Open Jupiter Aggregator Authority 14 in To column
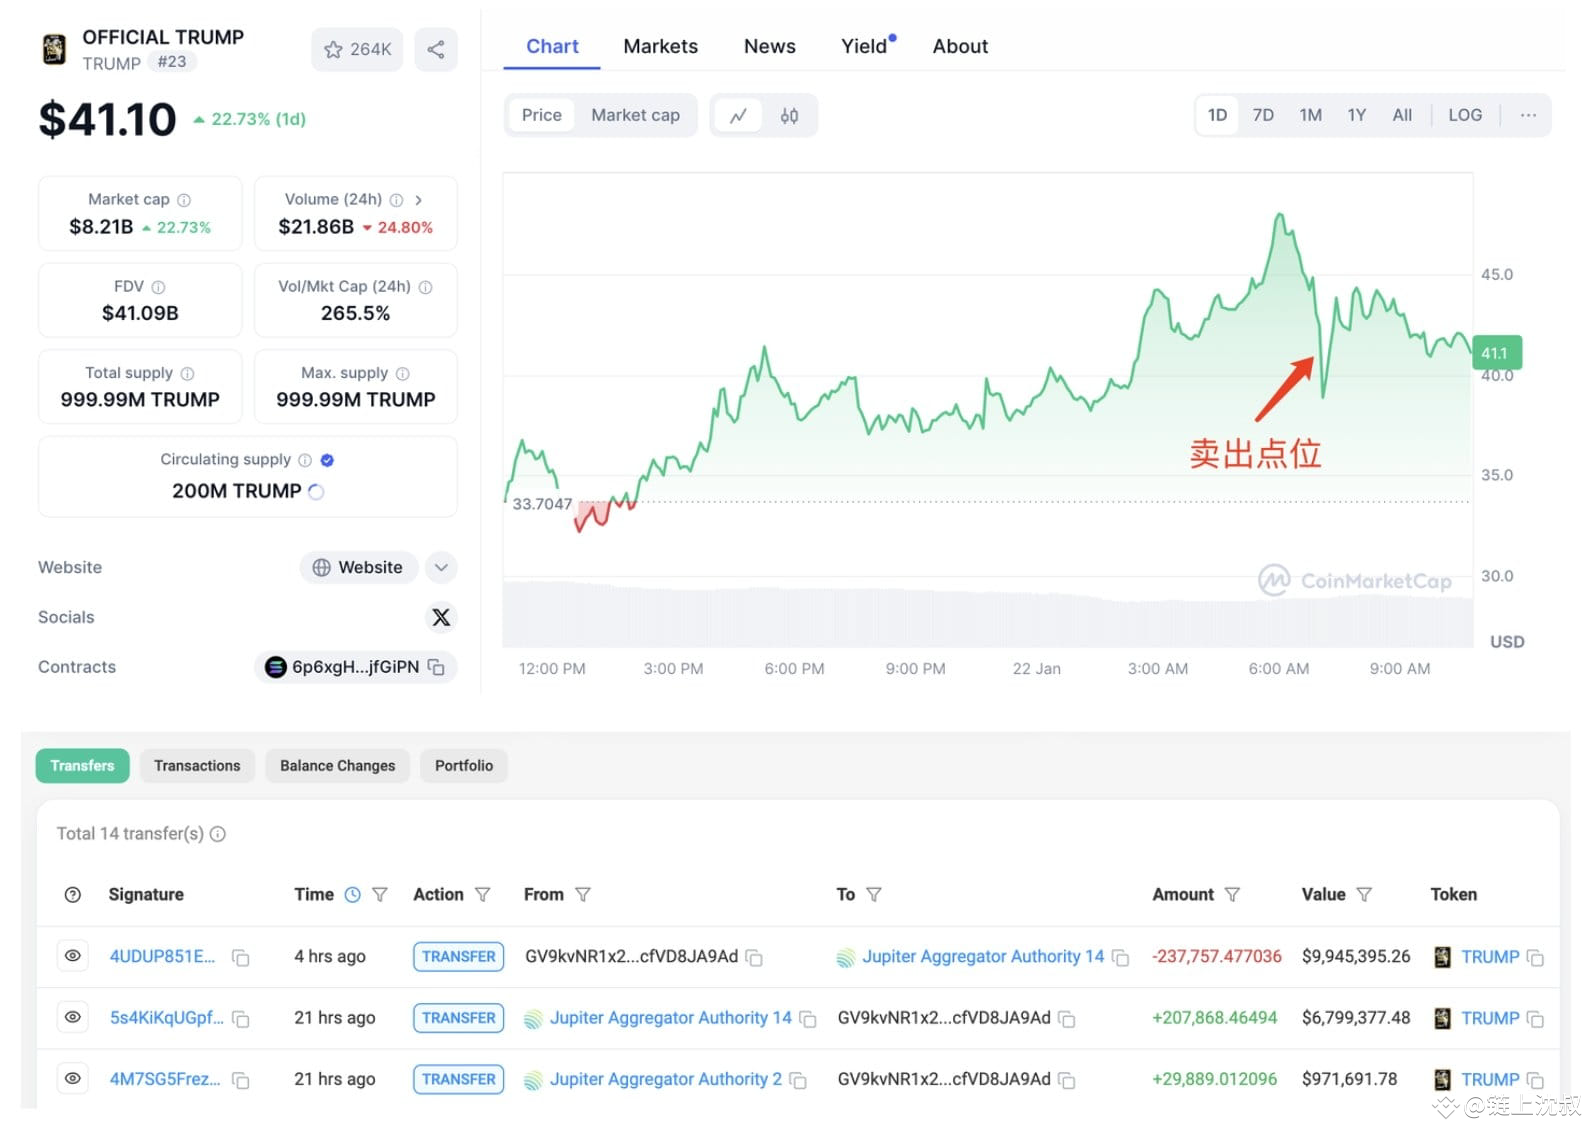1590x1128 pixels. (983, 957)
